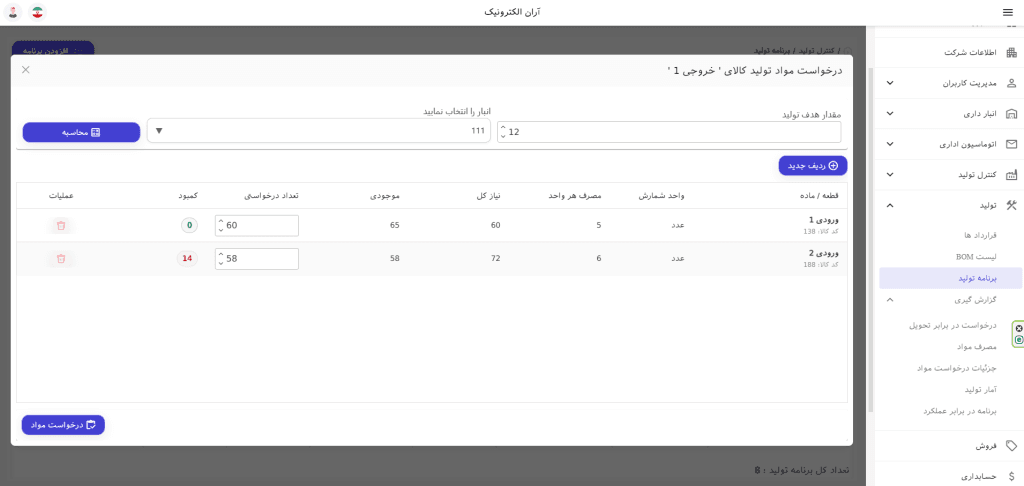The height and width of the screenshot is (486, 1024).
Task: Expand انبار داری chevron
Action: tap(889, 114)
